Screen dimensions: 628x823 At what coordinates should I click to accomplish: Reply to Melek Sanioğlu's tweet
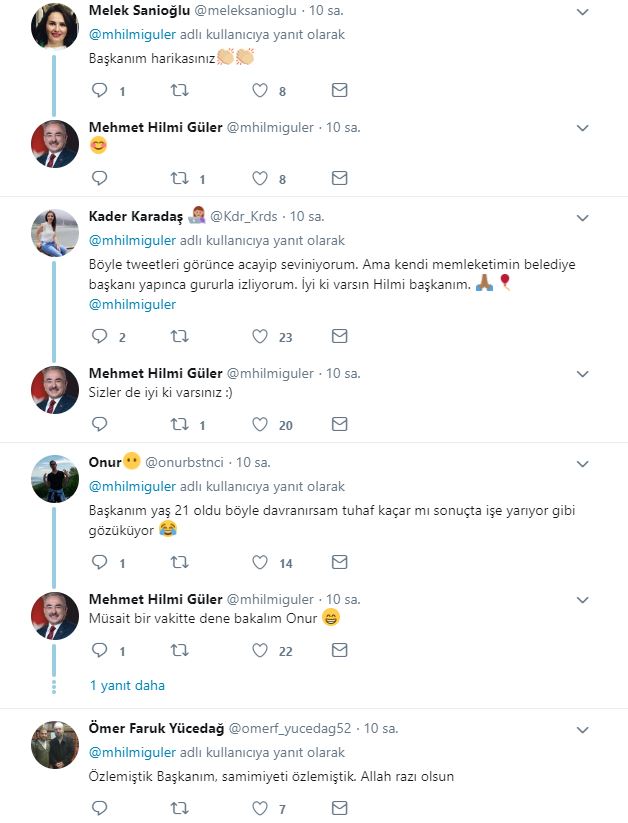coord(100,91)
